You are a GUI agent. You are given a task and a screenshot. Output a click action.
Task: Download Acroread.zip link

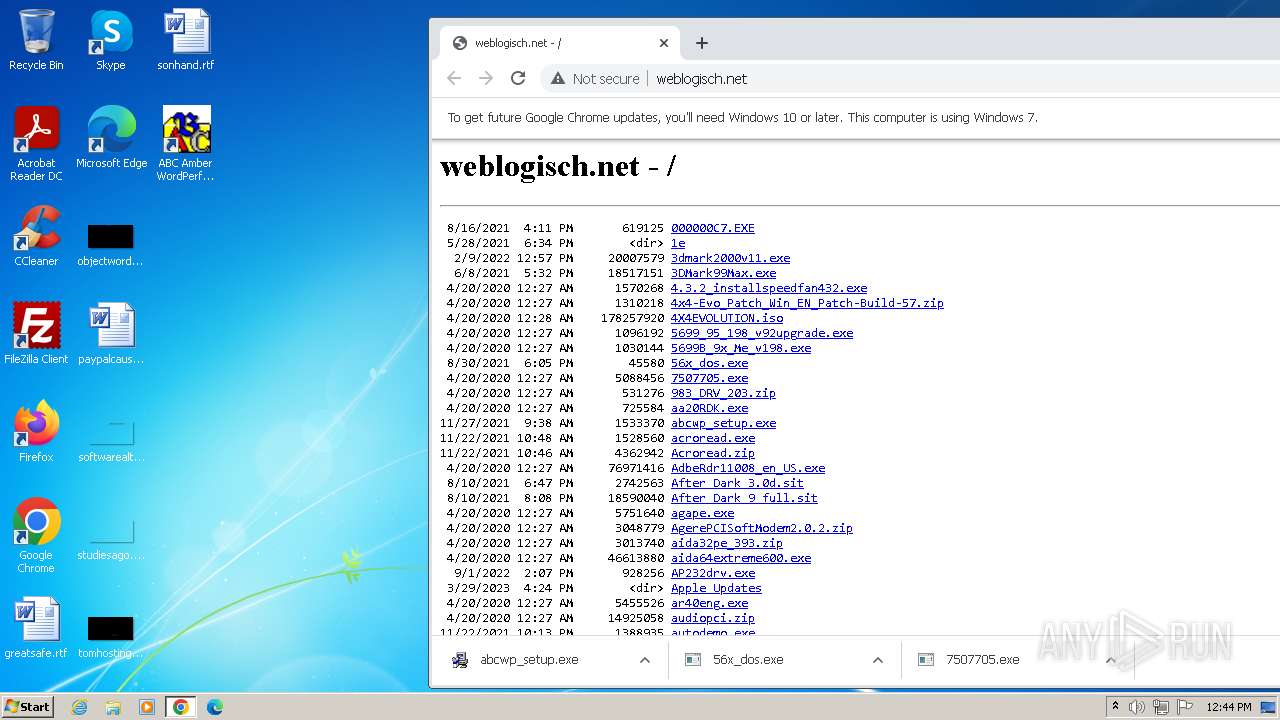coord(713,453)
